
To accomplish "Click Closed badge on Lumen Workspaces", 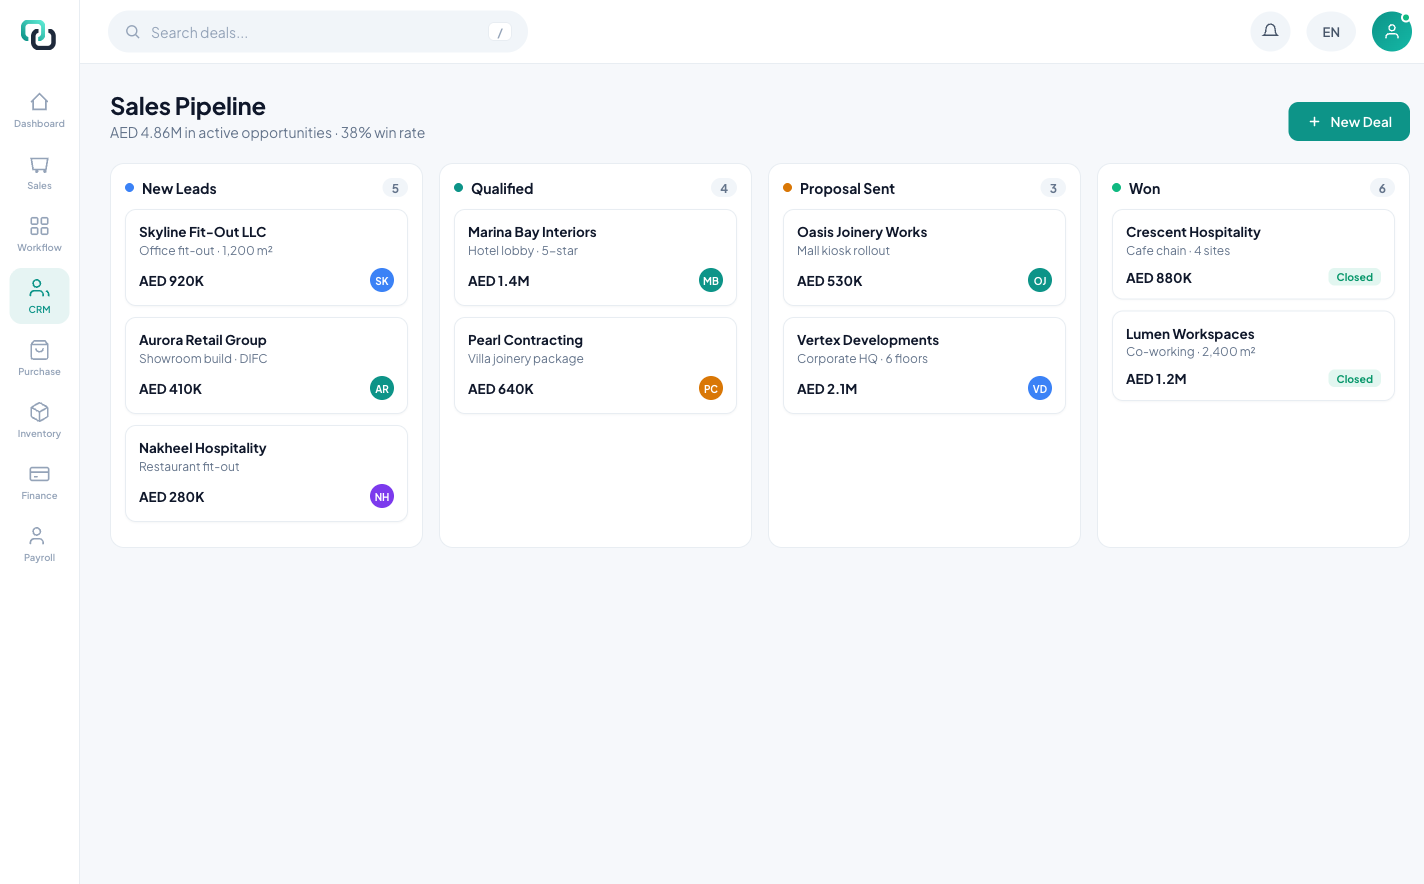I will [1354, 379].
